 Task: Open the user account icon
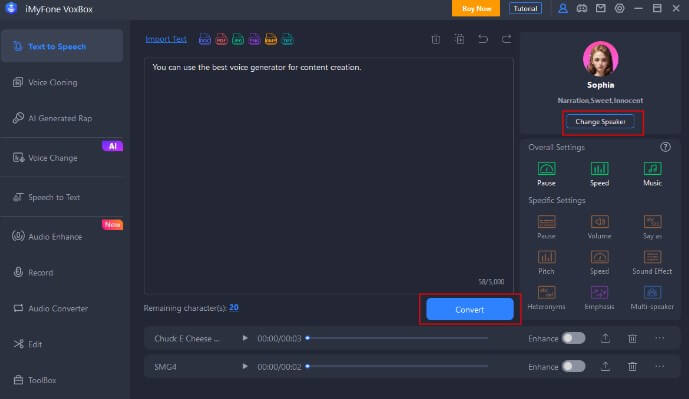tap(562, 8)
